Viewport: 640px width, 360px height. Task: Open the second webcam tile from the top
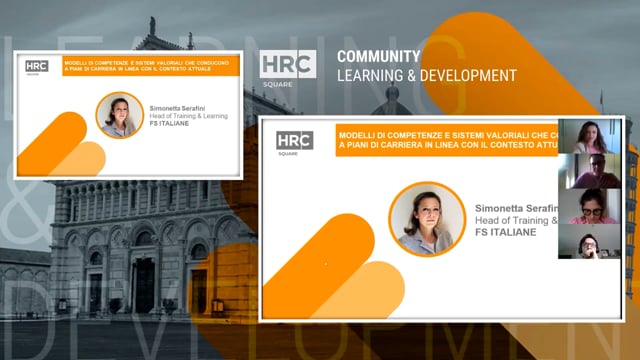coord(589,171)
